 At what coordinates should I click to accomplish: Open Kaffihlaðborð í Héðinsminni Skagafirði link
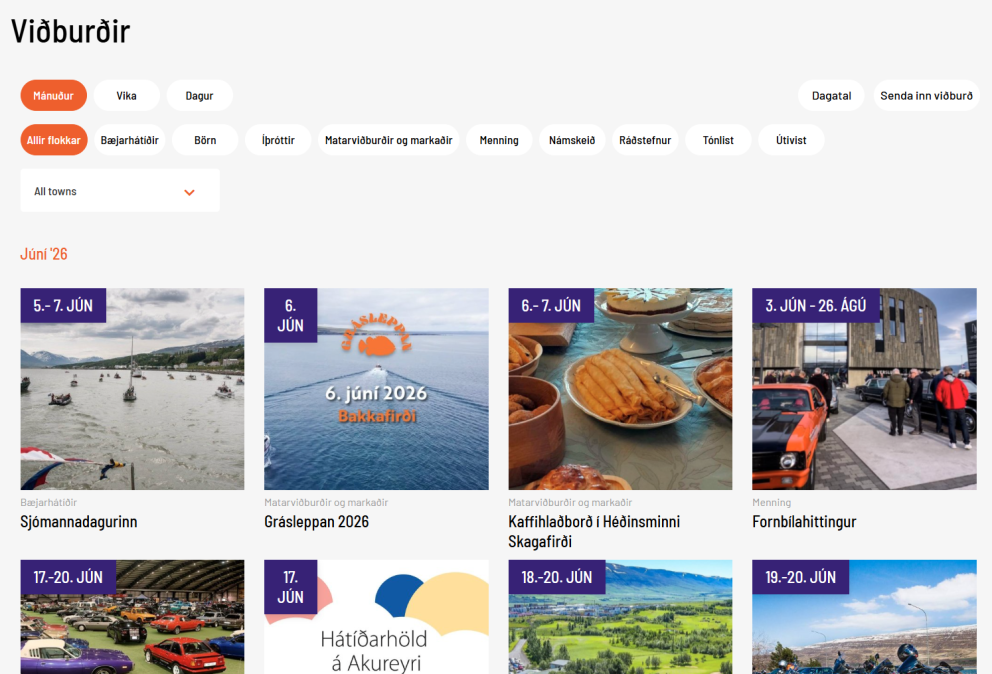pyautogui.click(x=594, y=532)
